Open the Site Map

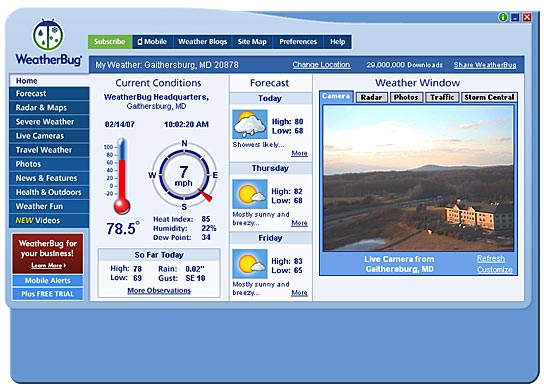coord(252,42)
